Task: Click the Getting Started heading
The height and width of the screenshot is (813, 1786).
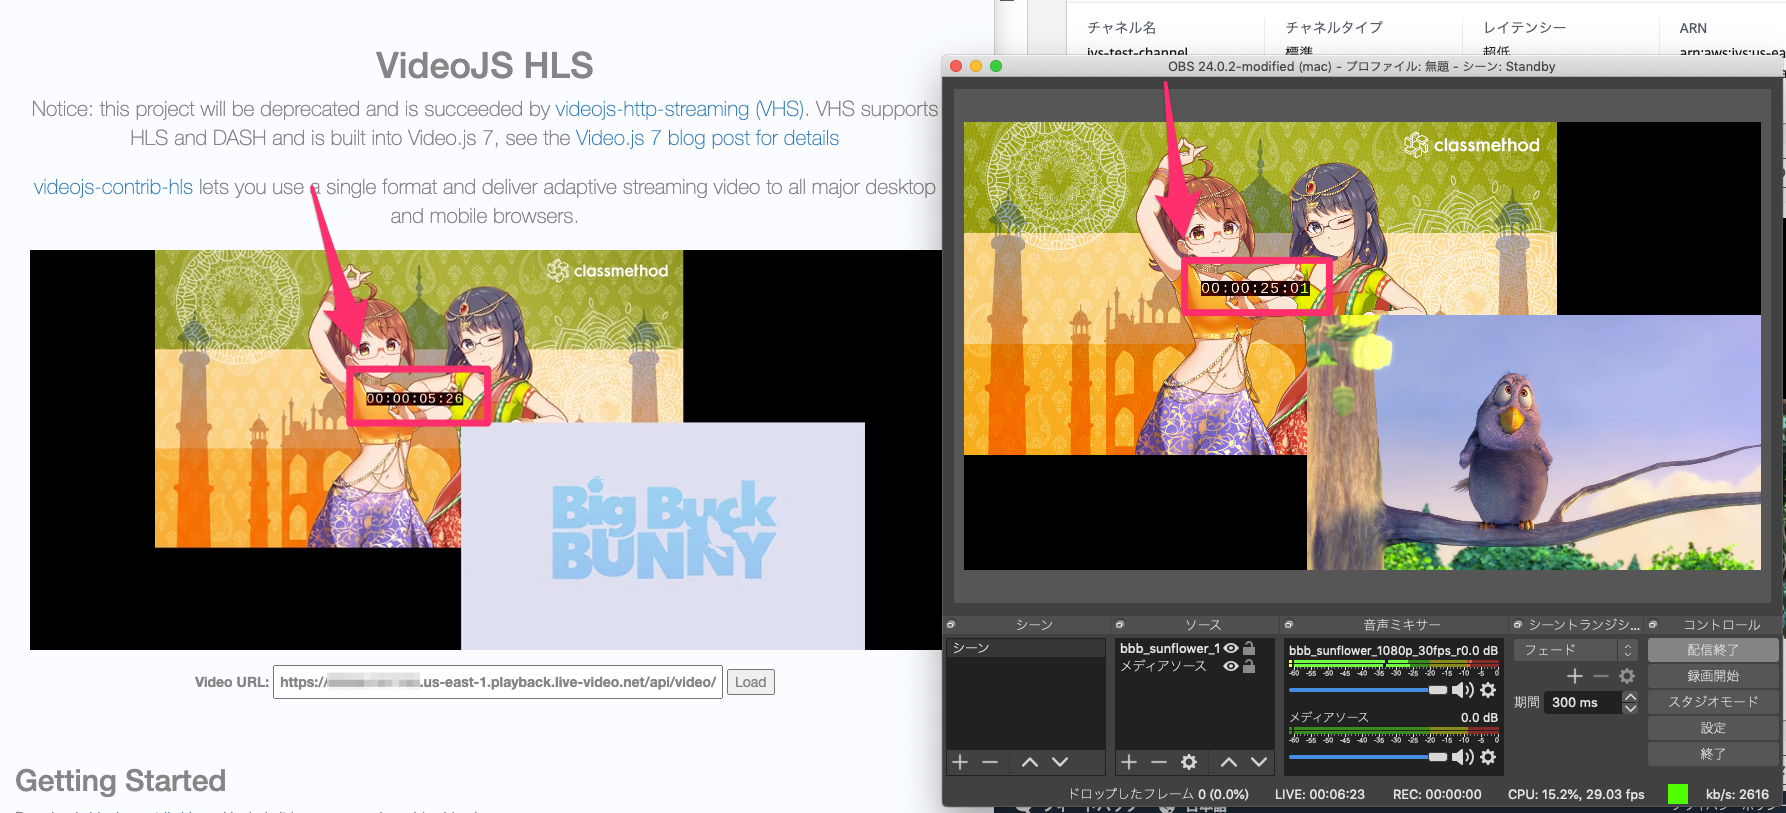Action: (121, 781)
